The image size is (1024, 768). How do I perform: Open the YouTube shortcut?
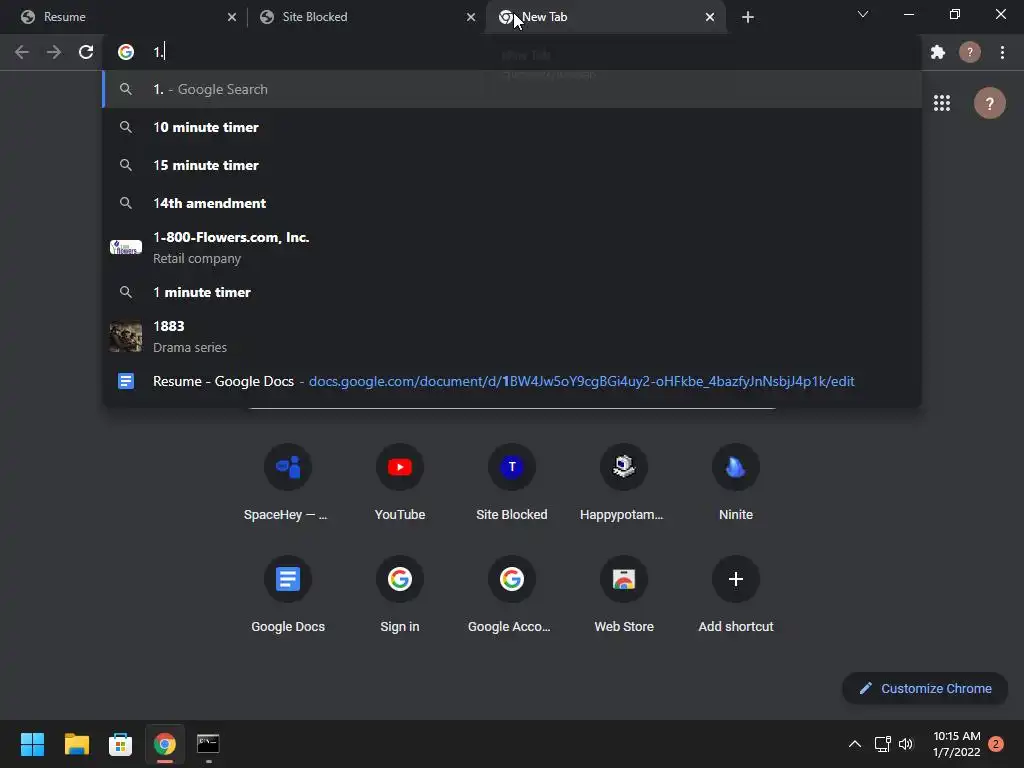pos(400,483)
